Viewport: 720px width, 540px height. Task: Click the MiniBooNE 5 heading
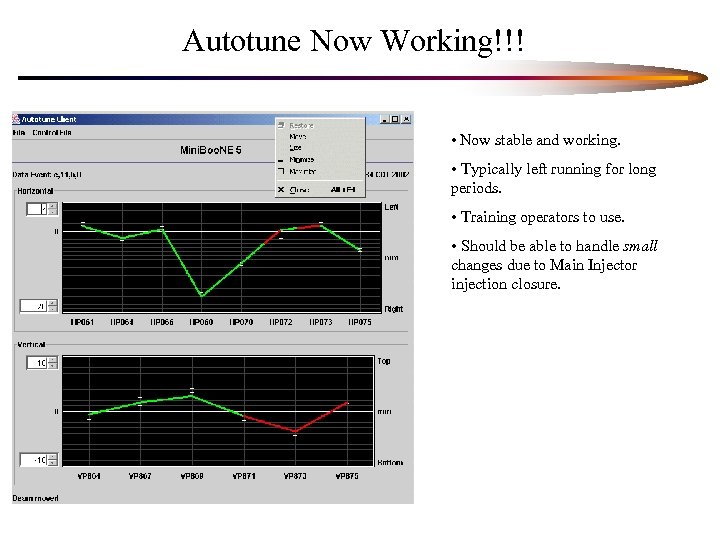(x=211, y=150)
